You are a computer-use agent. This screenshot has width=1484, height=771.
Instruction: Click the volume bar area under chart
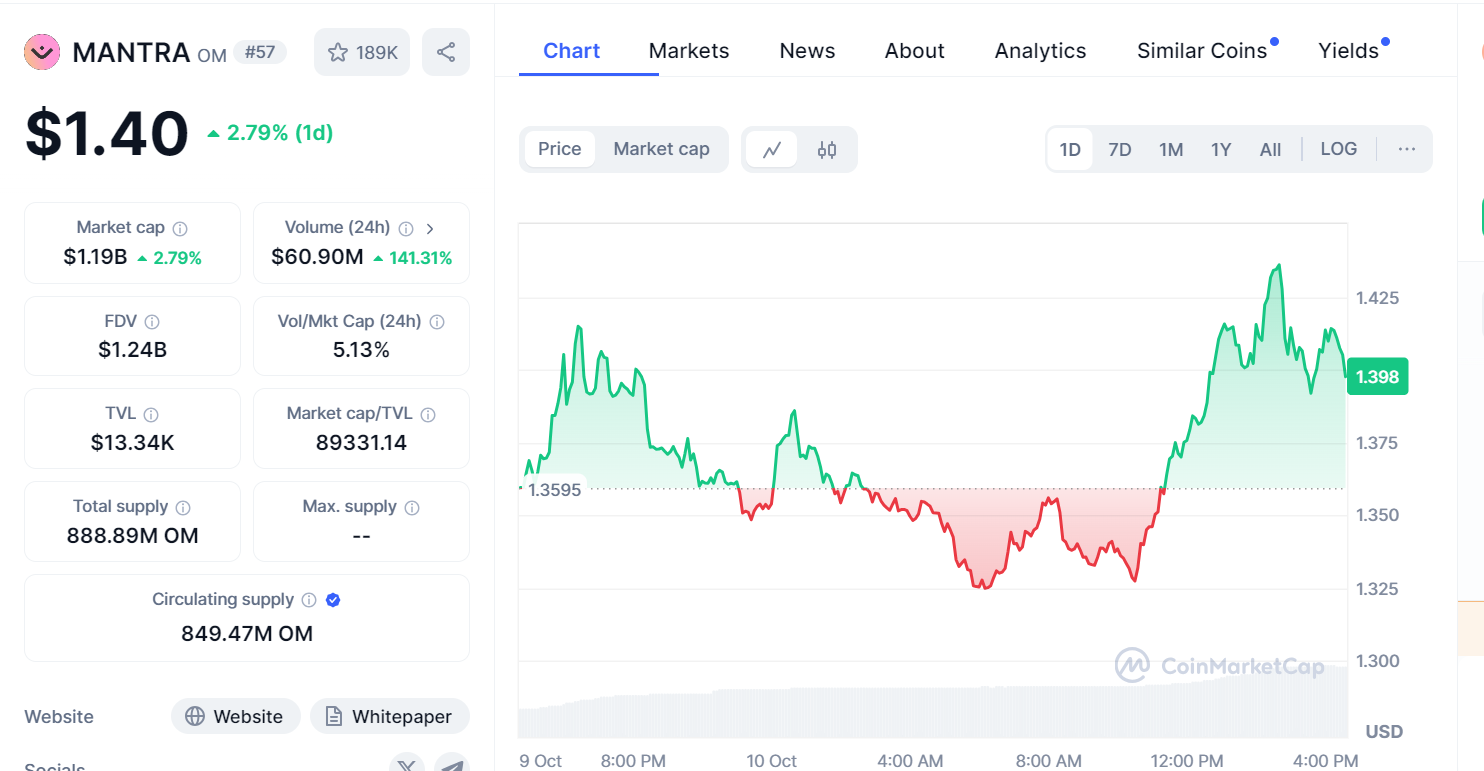930,712
